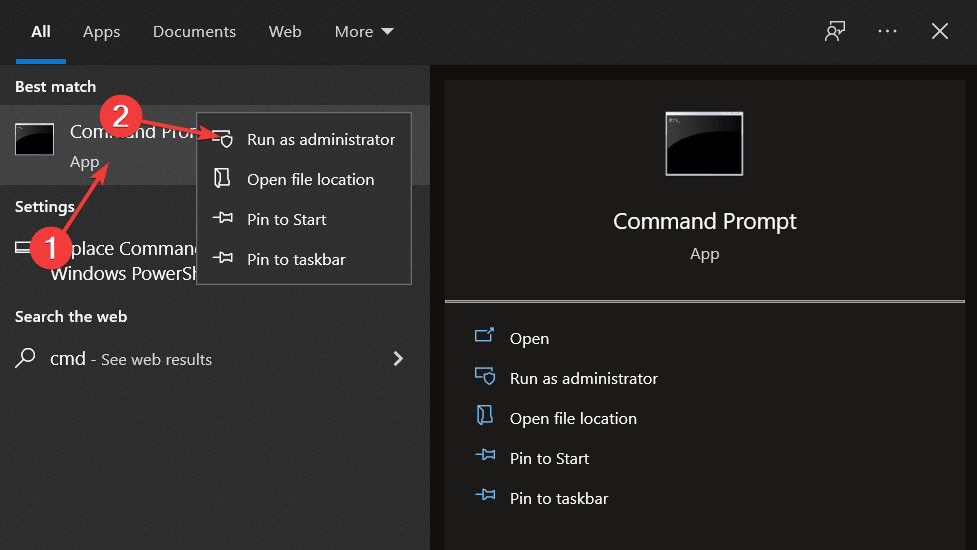Open the three-dot options menu

pyautogui.click(x=887, y=31)
